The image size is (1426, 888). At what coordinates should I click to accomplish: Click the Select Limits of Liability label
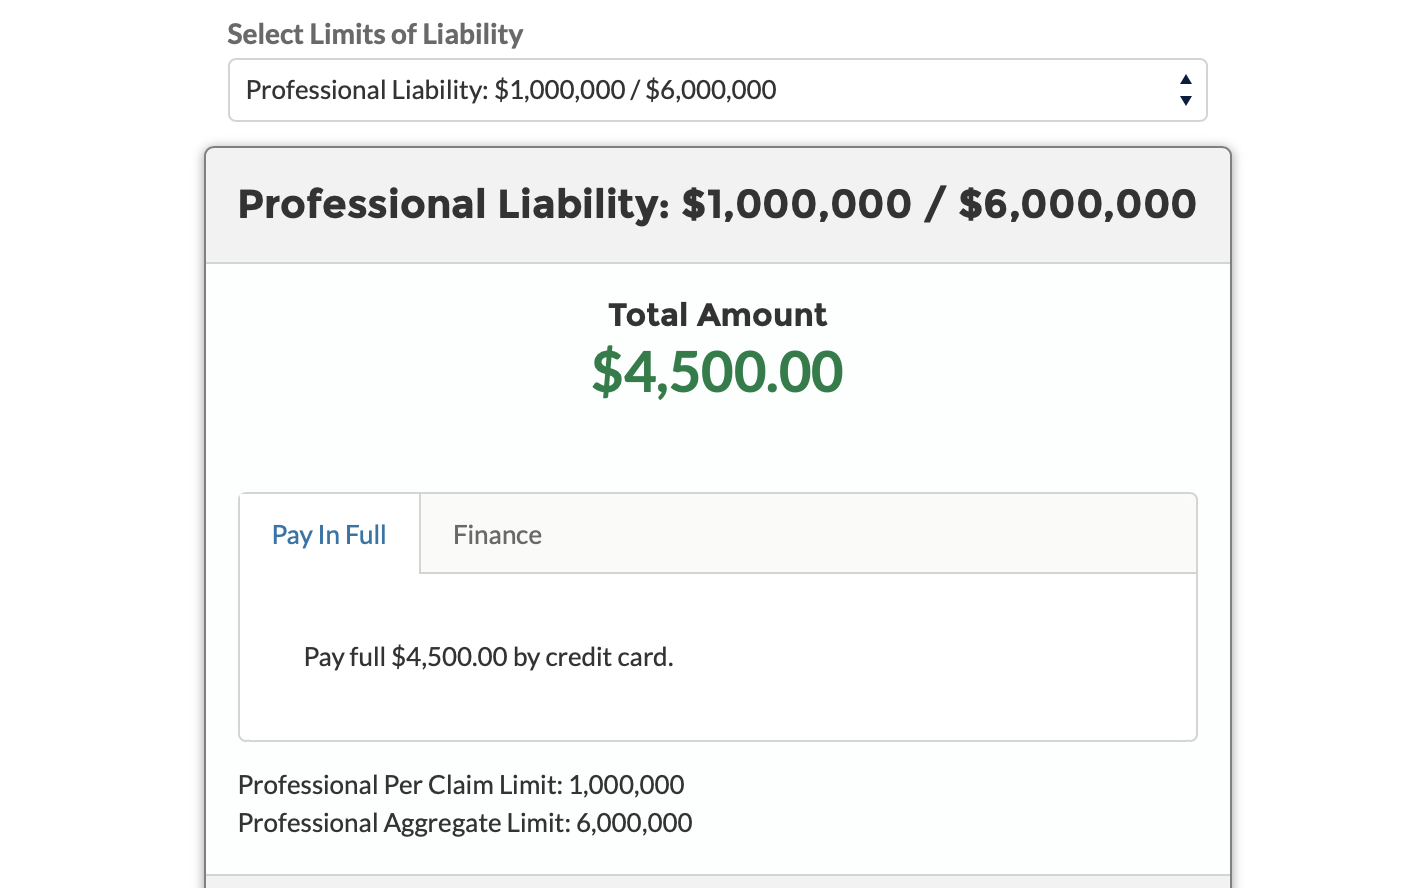click(x=375, y=34)
